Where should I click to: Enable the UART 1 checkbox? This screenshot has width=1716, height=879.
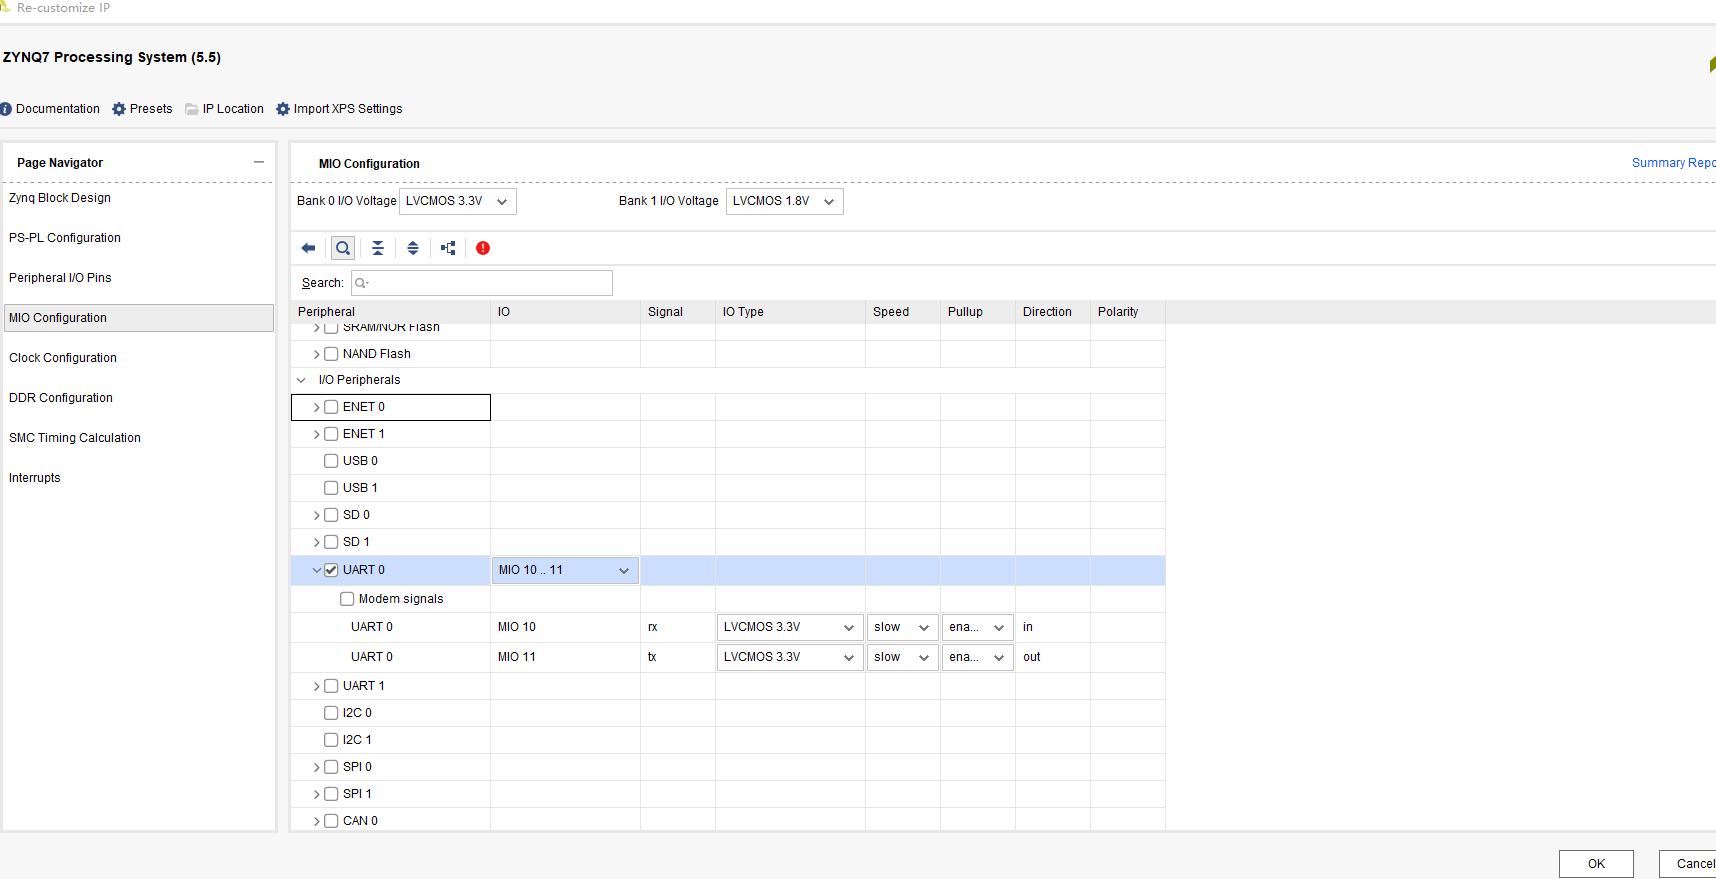[331, 686]
